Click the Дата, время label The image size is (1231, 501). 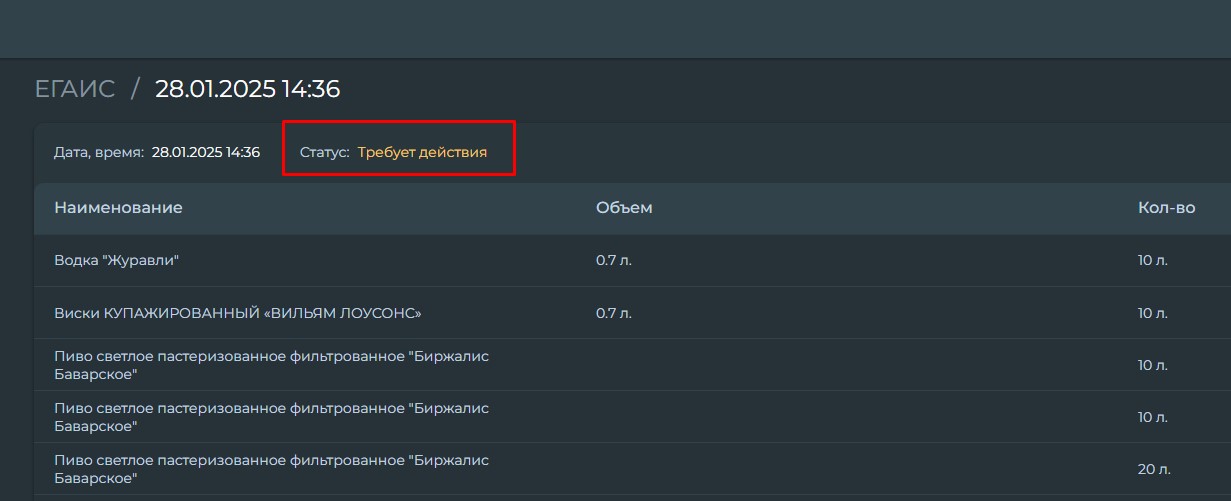(99, 152)
